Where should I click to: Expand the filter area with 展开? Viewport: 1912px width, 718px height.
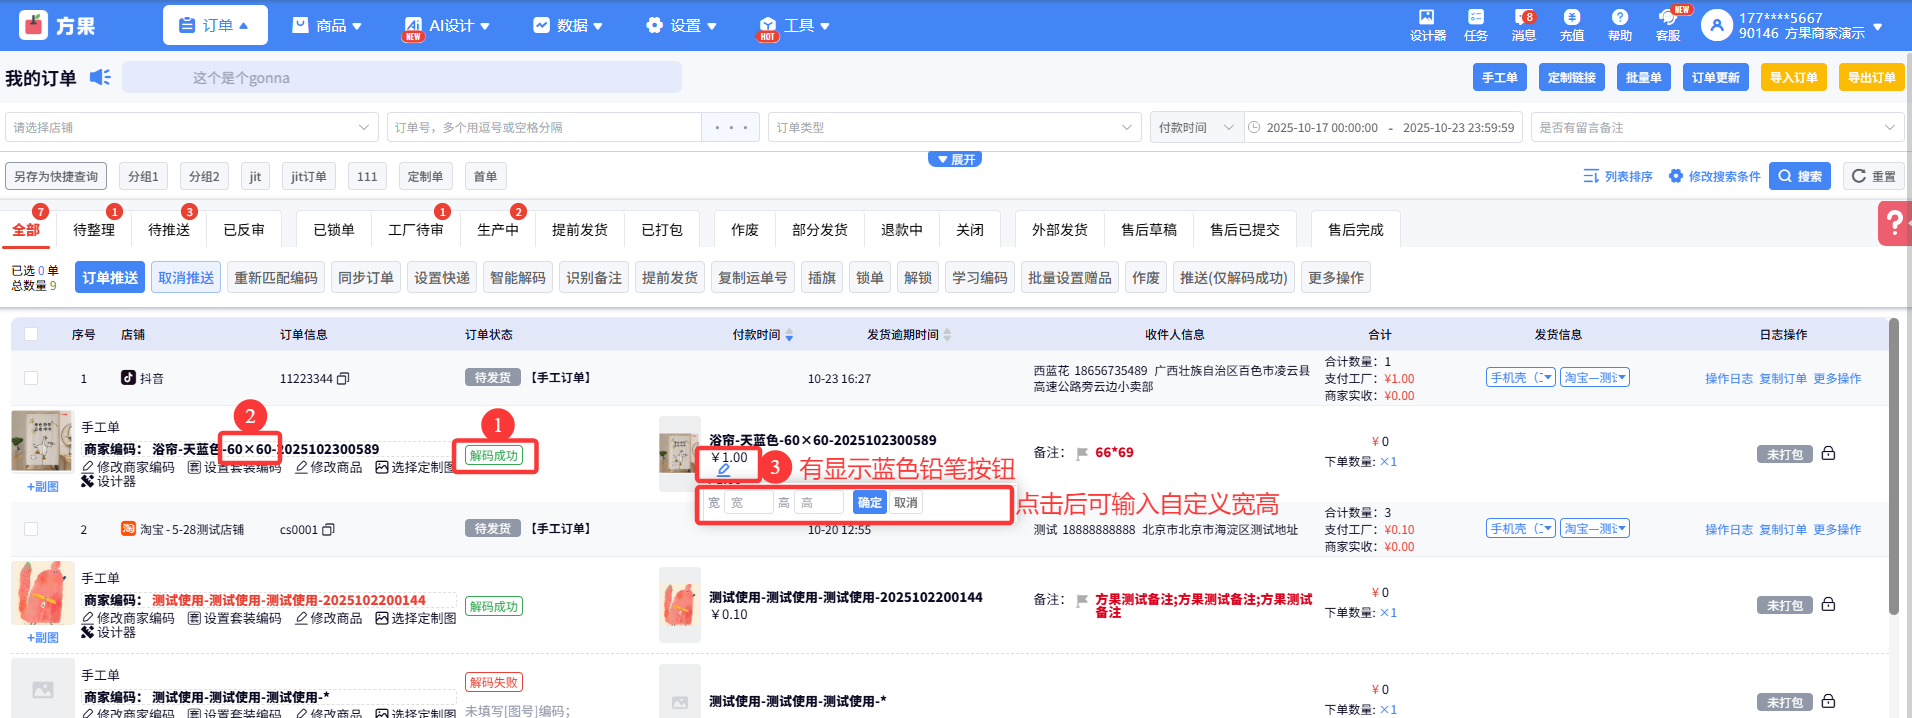pyautogui.click(x=955, y=159)
